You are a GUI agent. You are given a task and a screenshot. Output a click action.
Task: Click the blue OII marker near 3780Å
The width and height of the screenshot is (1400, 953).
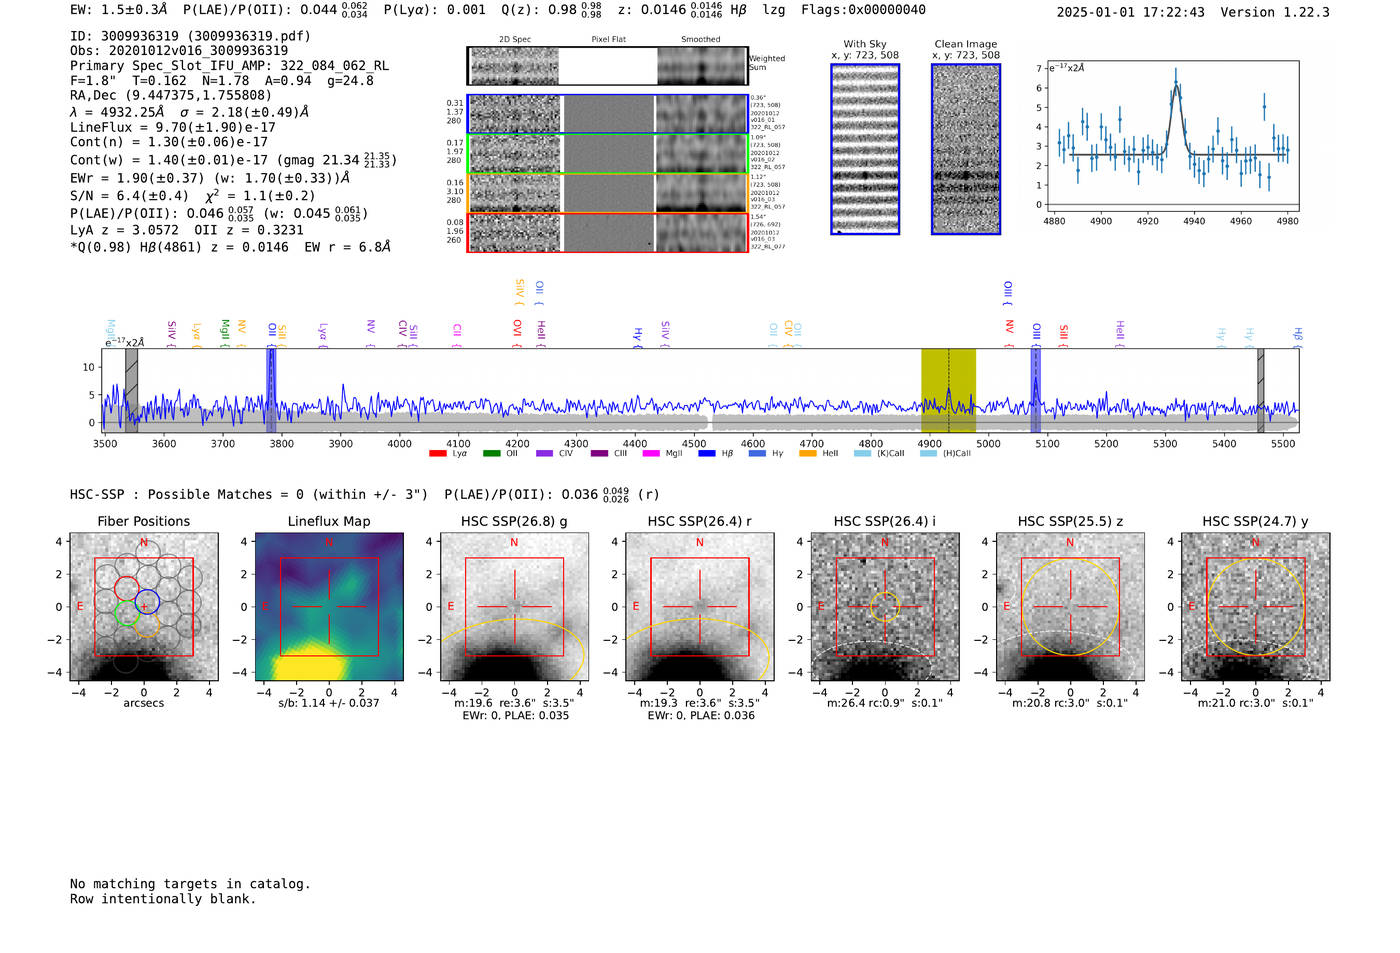271,390
